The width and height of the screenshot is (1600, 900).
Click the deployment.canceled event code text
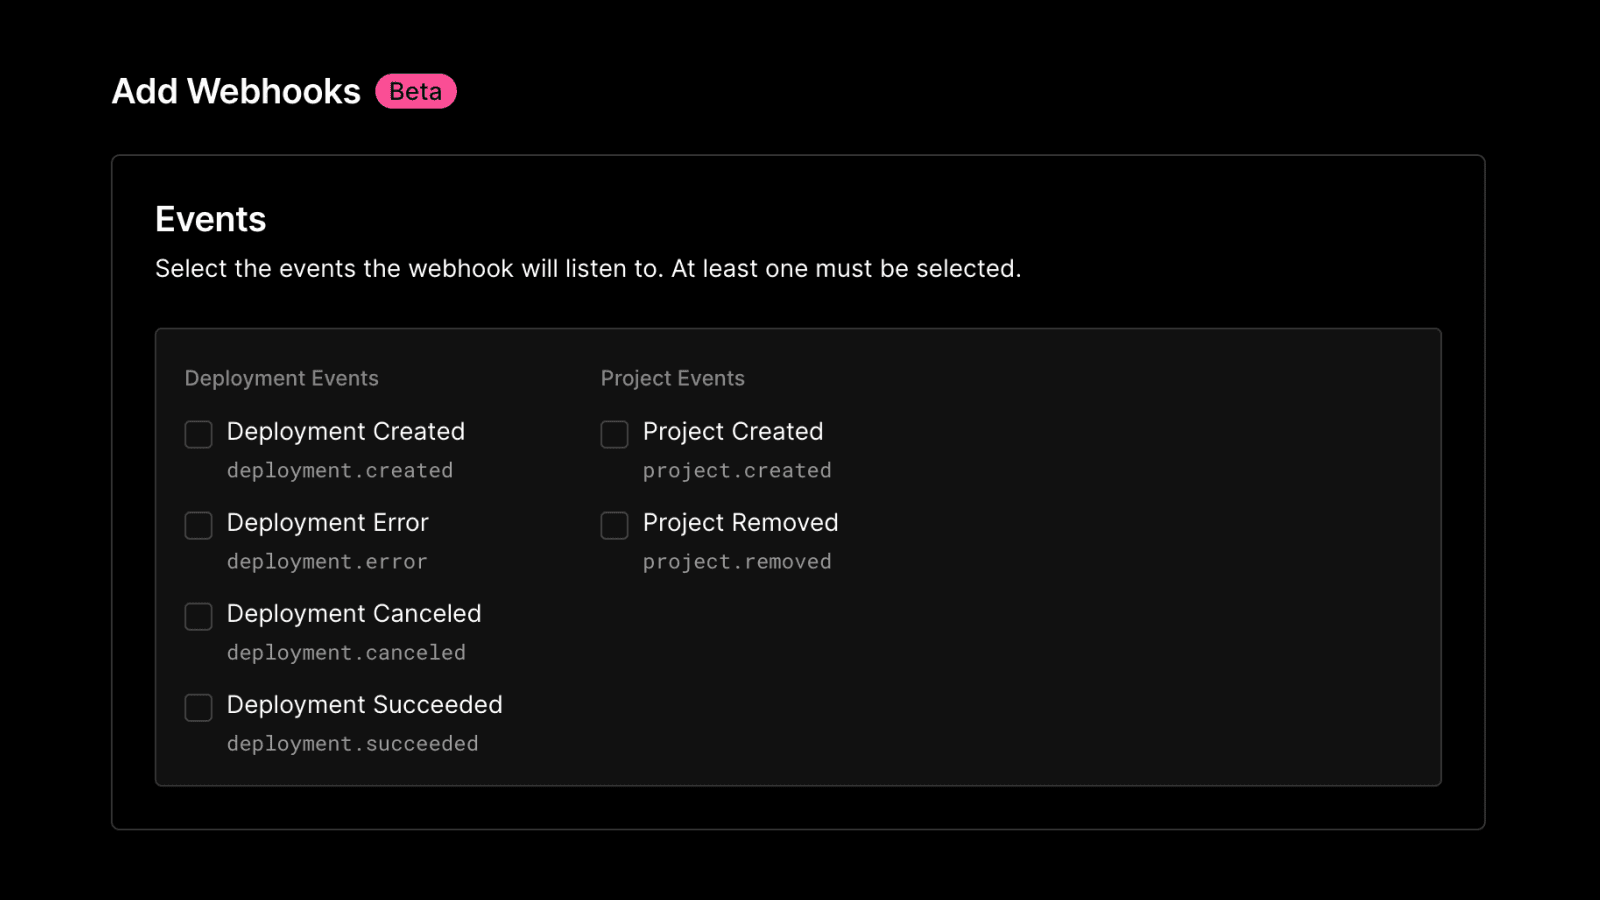pyautogui.click(x=346, y=653)
